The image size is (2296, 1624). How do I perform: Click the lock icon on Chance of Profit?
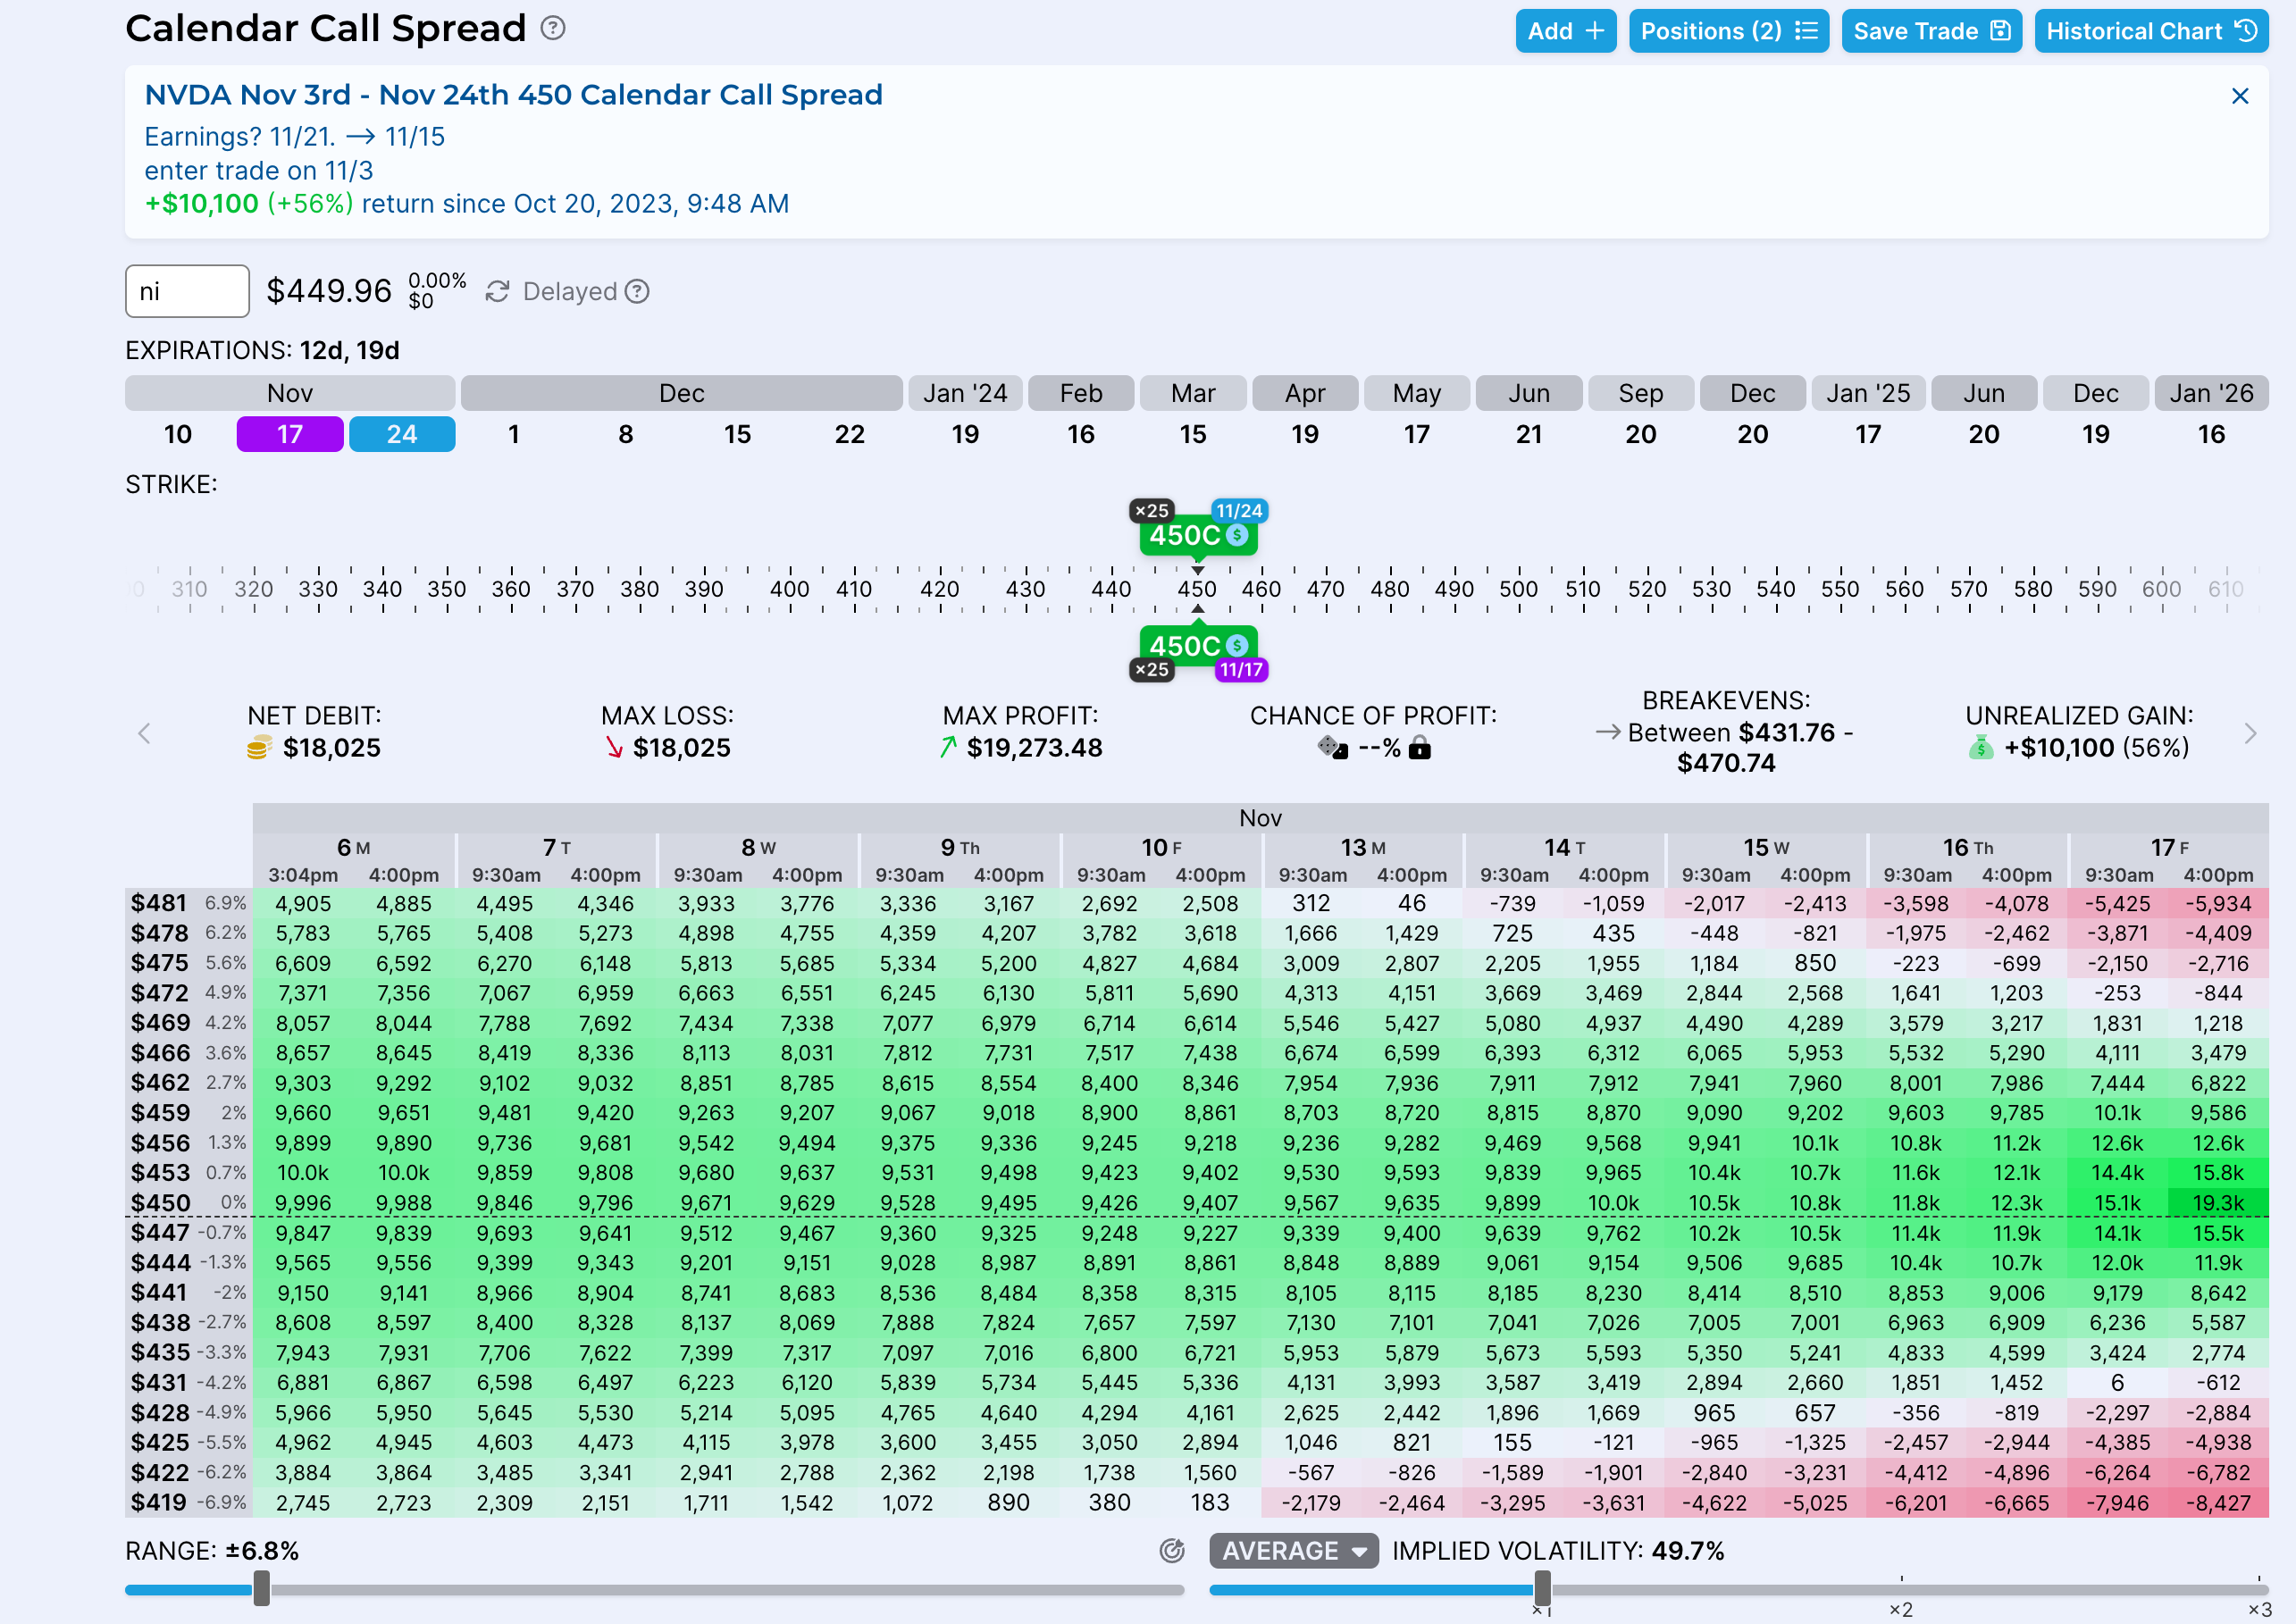click(x=1420, y=747)
